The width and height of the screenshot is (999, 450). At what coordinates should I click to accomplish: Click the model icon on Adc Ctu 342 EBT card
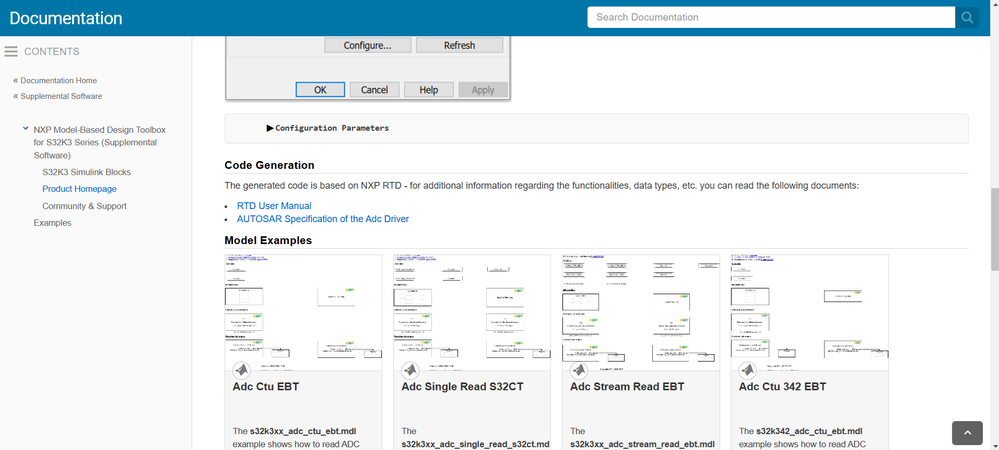[747, 370]
